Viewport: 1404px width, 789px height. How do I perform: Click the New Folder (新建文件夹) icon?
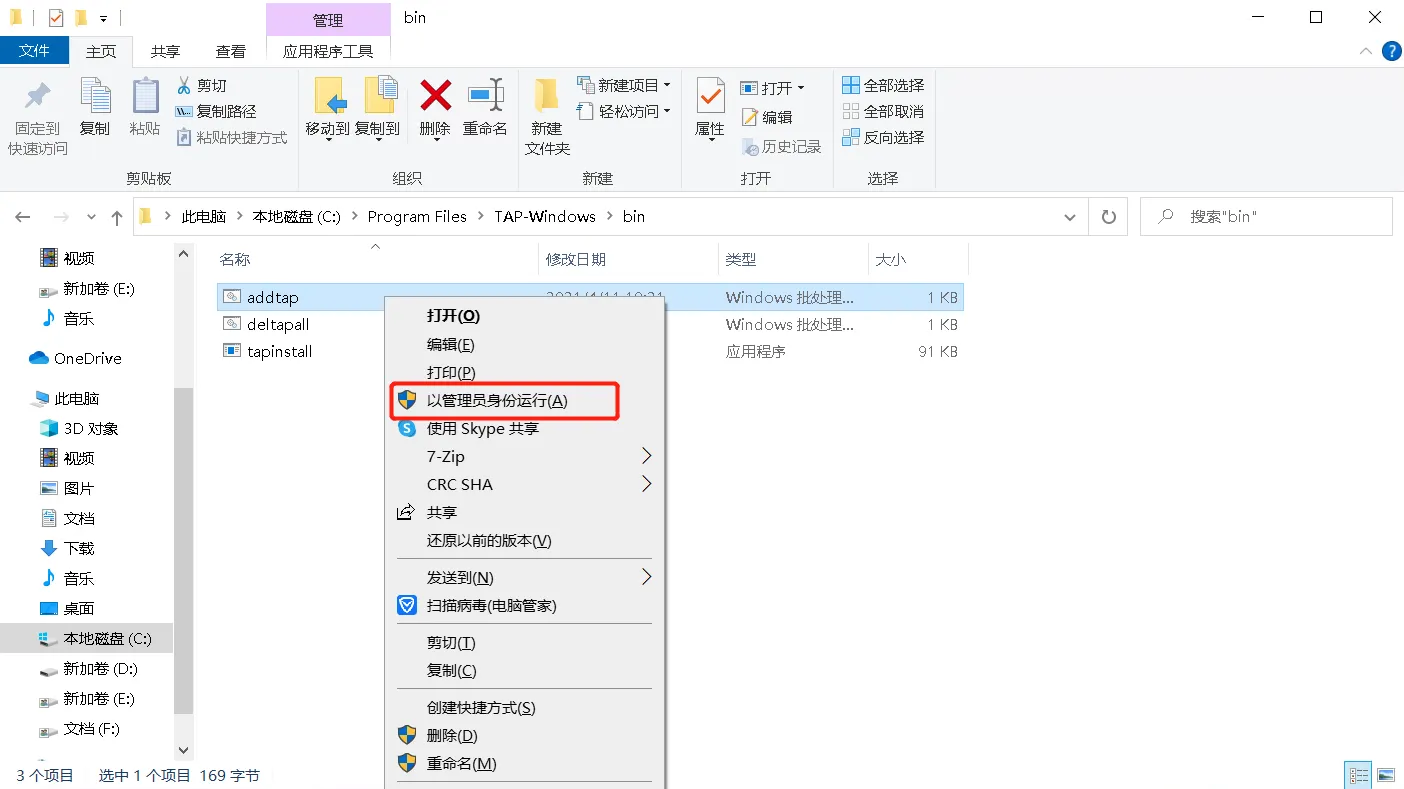coord(545,110)
